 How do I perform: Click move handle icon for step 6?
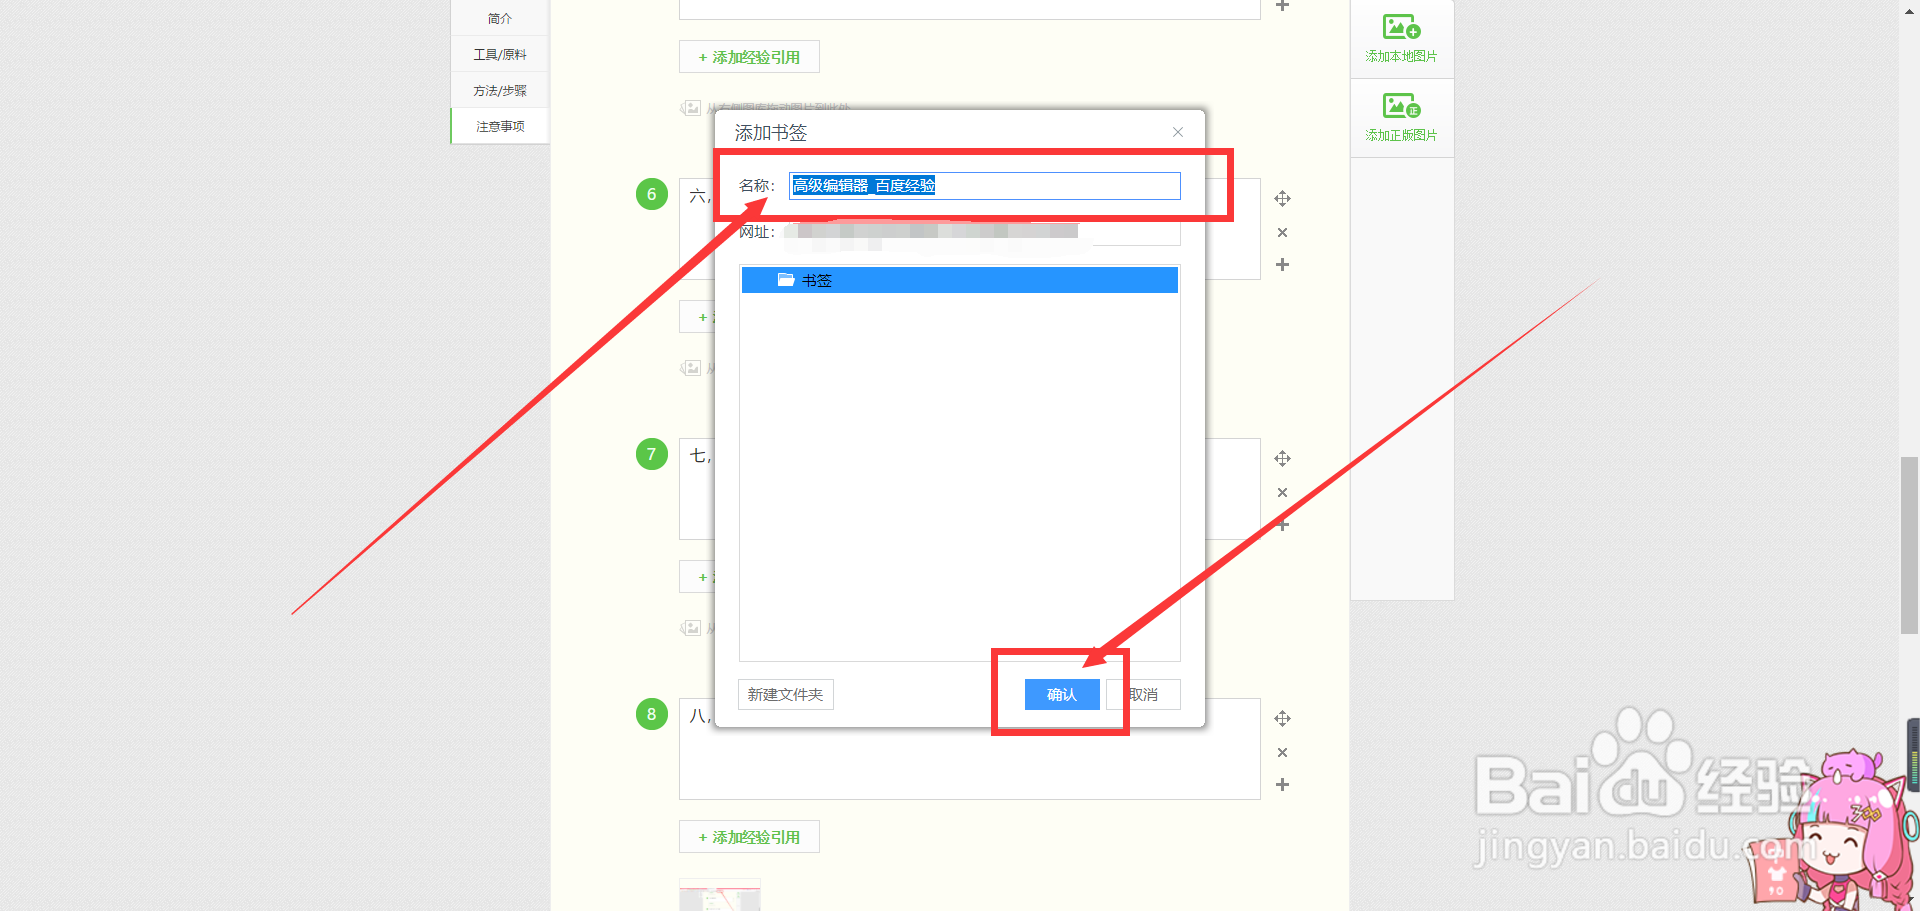pos(1283,199)
